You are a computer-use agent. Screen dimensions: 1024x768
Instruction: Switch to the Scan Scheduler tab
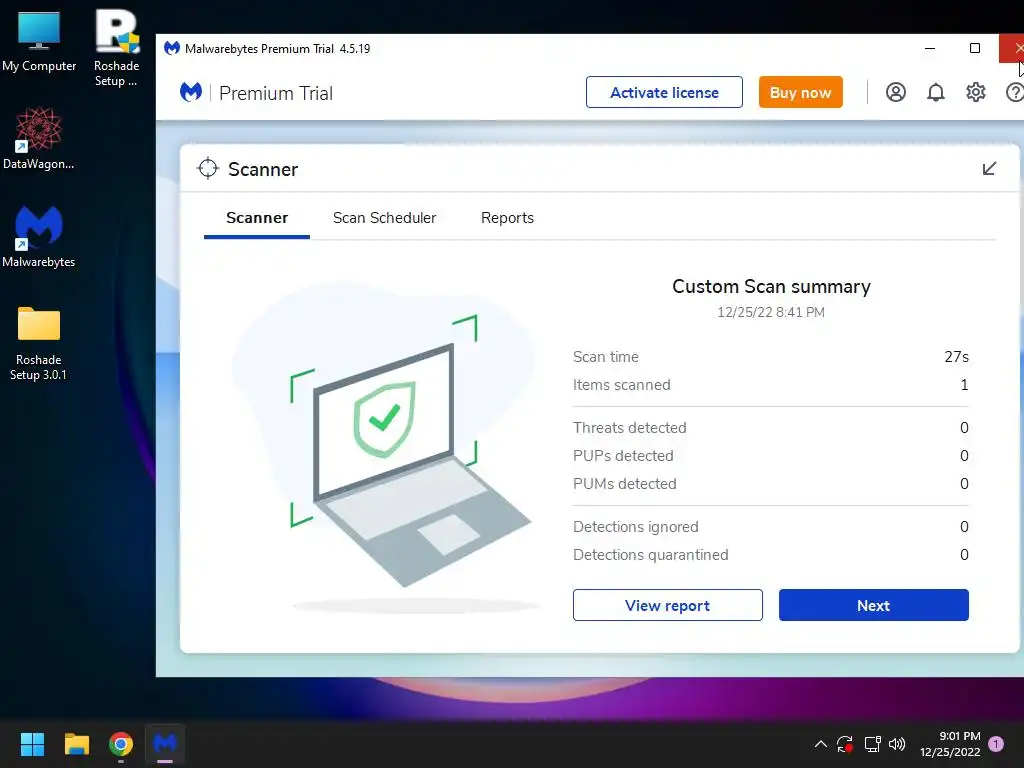(384, 218)
